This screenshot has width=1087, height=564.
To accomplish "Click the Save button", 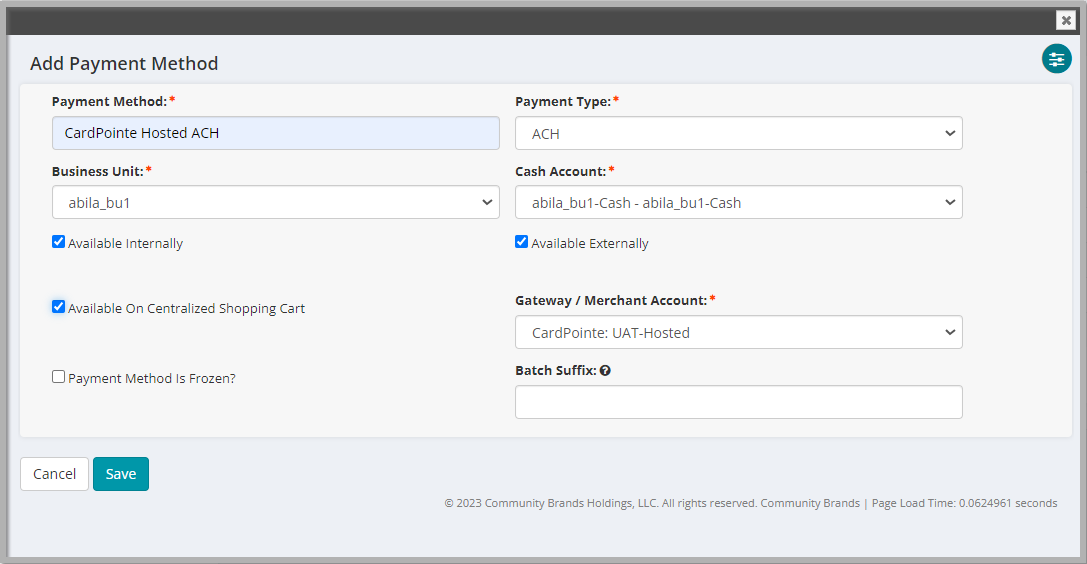I will 121,474.
